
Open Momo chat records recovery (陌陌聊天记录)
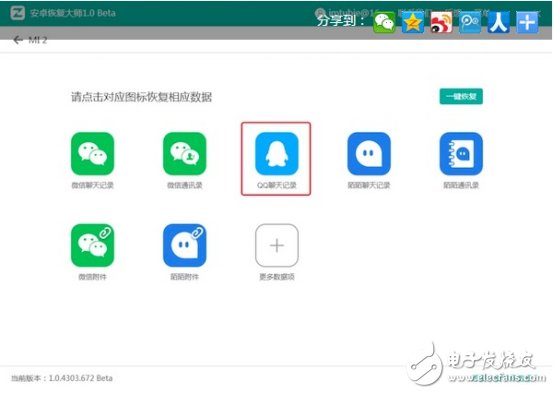pyautogui.click(x=369, y=154)
